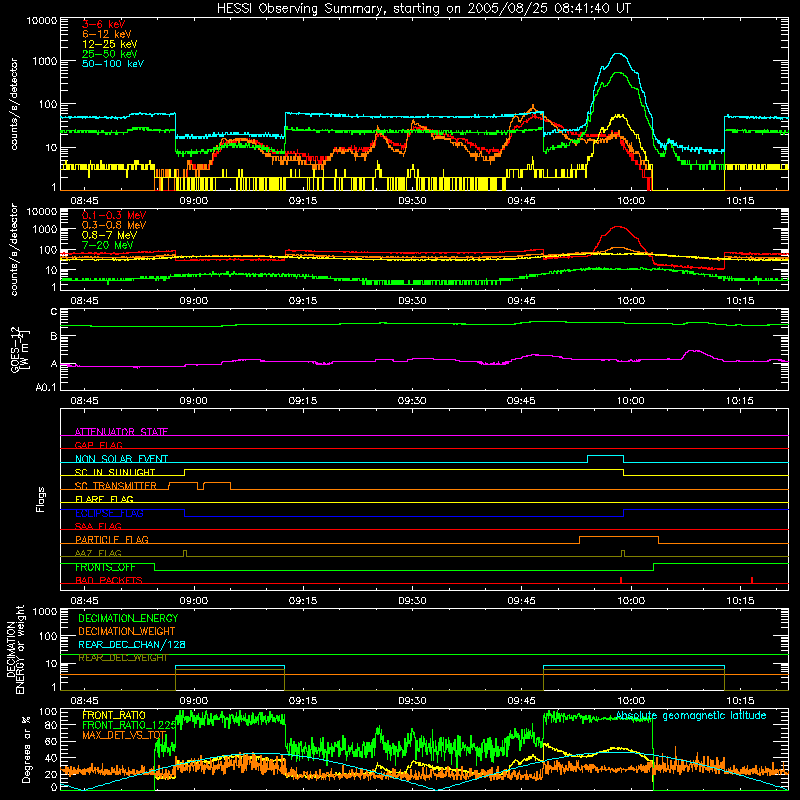Select the FRONTS_OFF flag label

(105, 567)
